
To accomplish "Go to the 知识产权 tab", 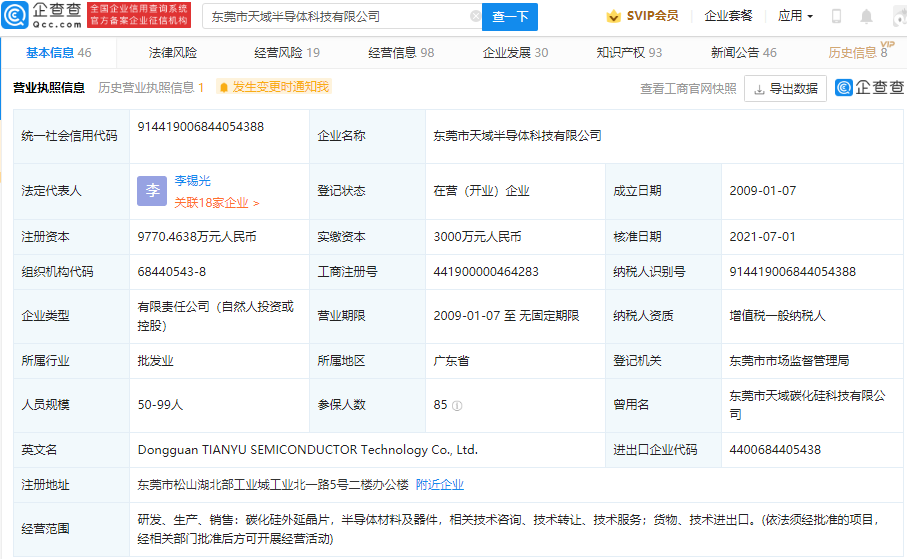I will [x=629, y=53].
